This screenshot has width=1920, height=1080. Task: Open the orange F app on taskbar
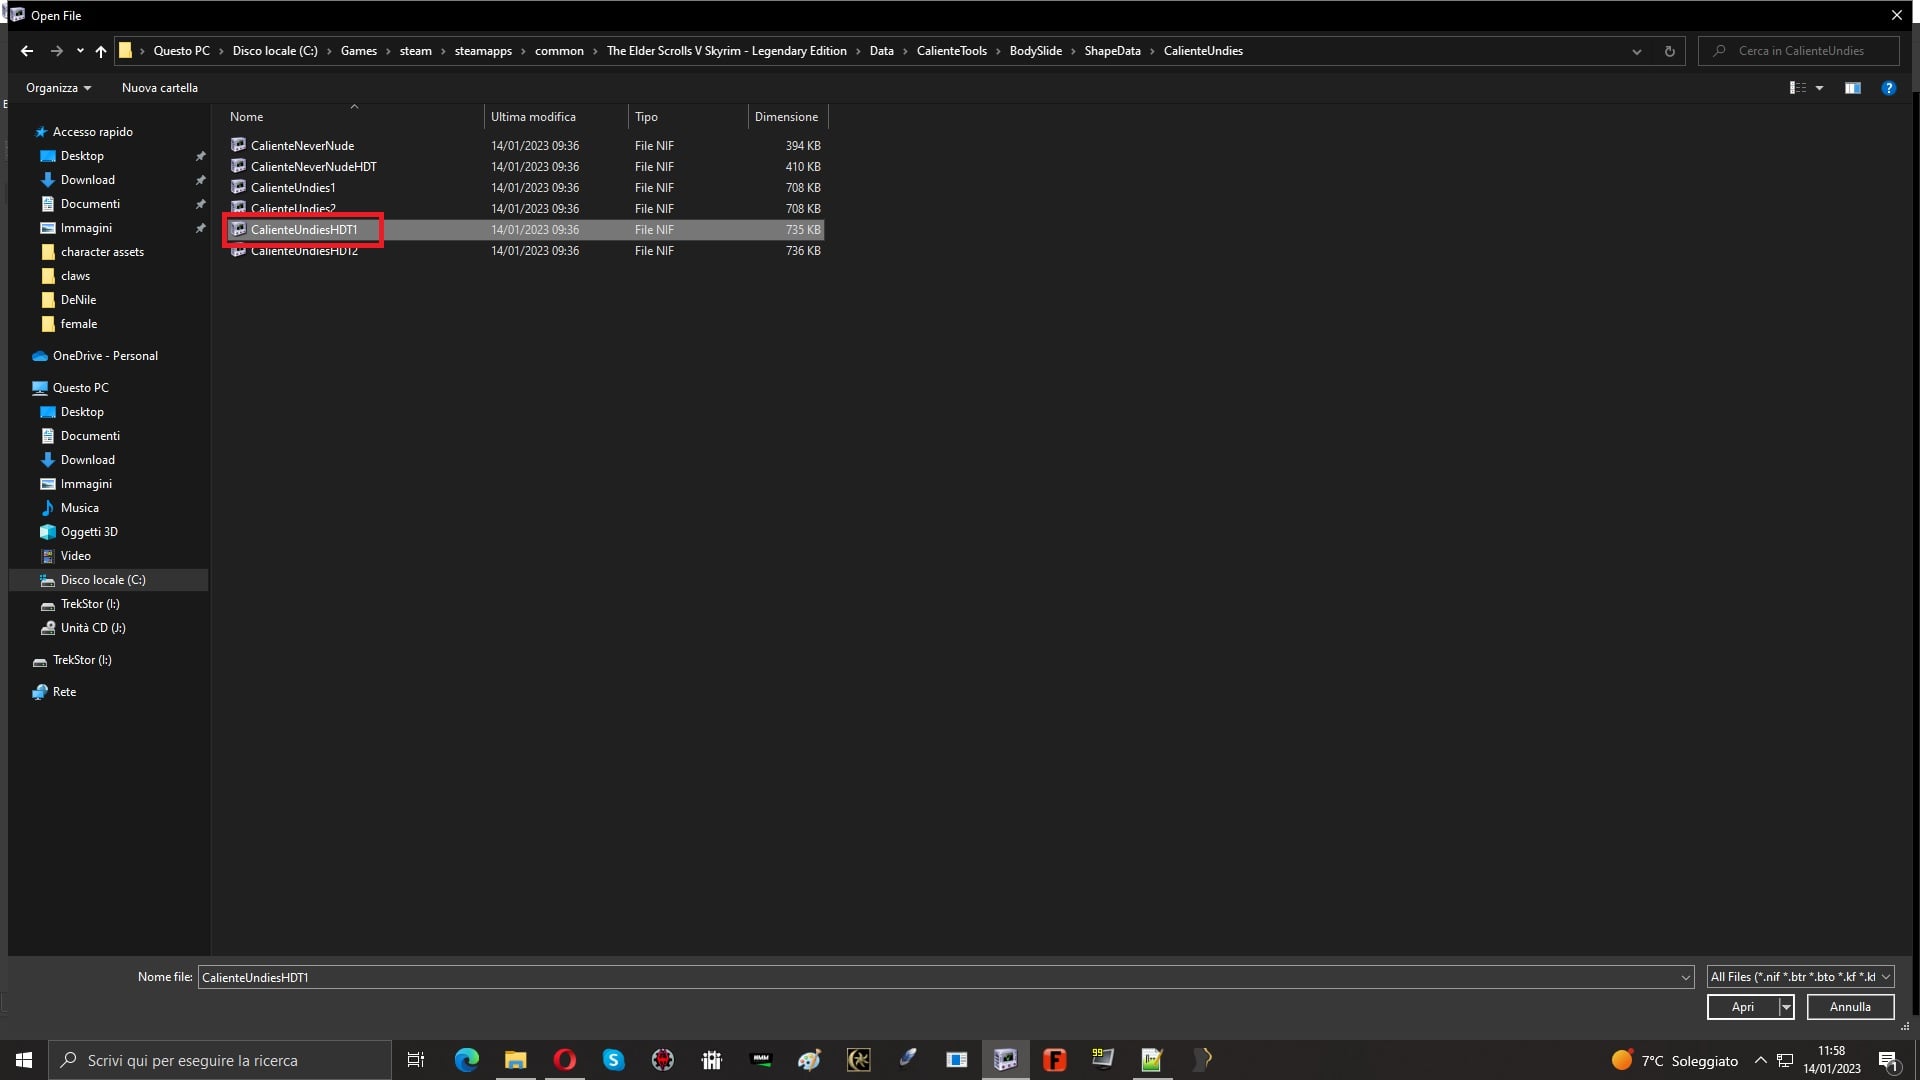pos(1054,1060)
